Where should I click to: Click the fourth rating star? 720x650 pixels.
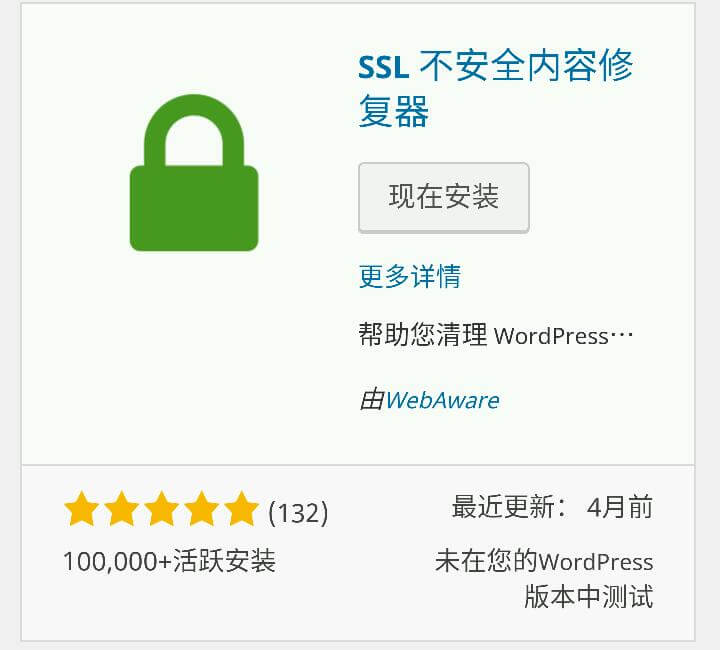202,508
